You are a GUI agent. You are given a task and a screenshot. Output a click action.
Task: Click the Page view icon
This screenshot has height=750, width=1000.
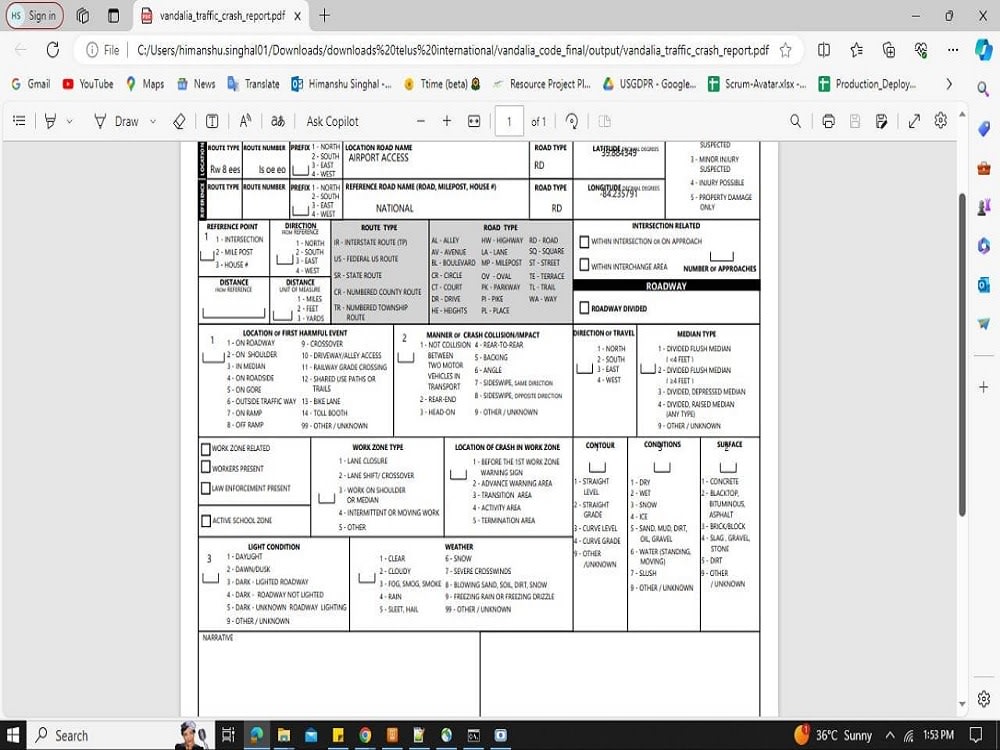pos(605,121)
